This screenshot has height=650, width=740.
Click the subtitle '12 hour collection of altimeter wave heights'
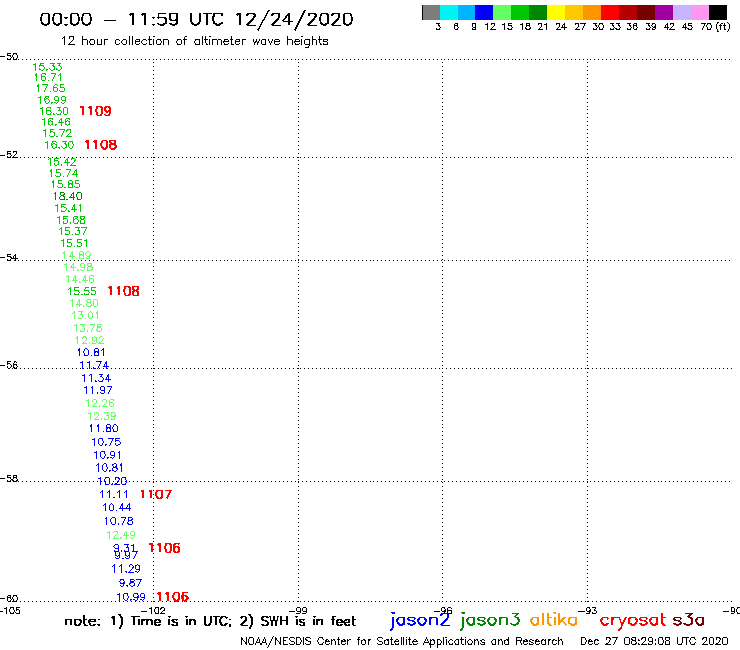click(194, 41)
